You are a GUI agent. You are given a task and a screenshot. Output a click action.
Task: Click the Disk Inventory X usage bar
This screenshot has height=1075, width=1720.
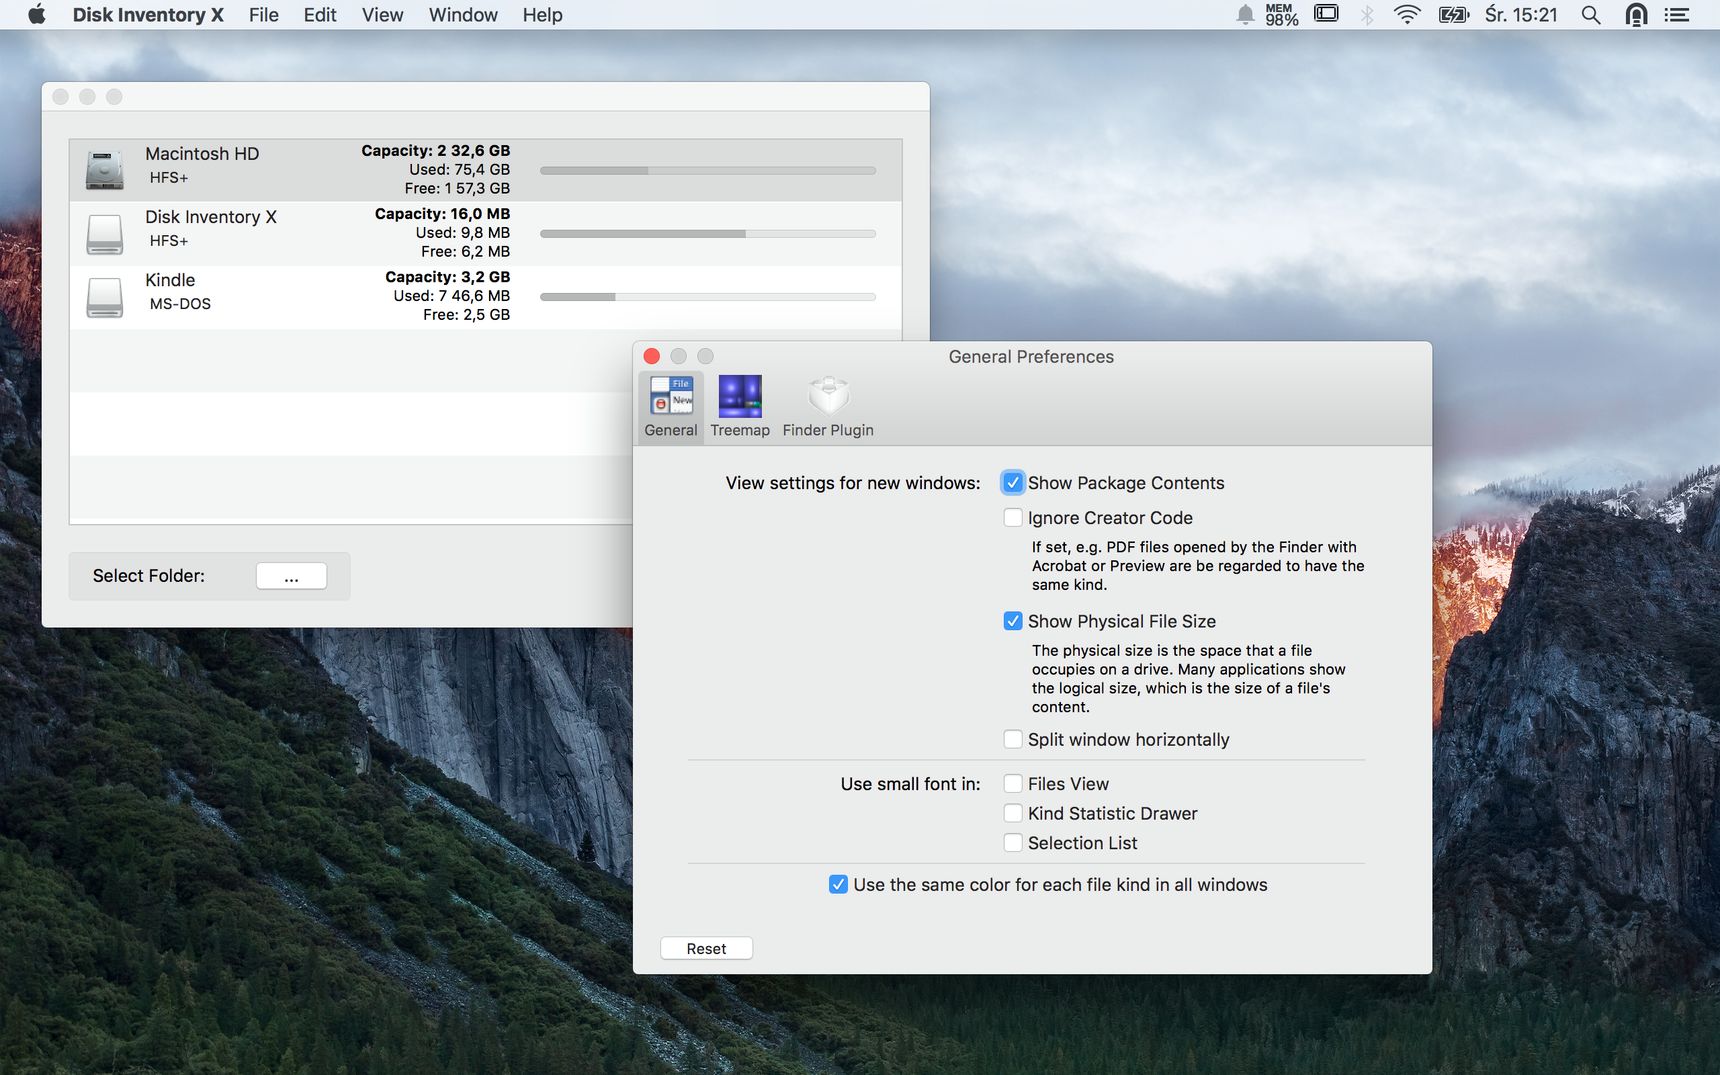click(x=708, y=233)
